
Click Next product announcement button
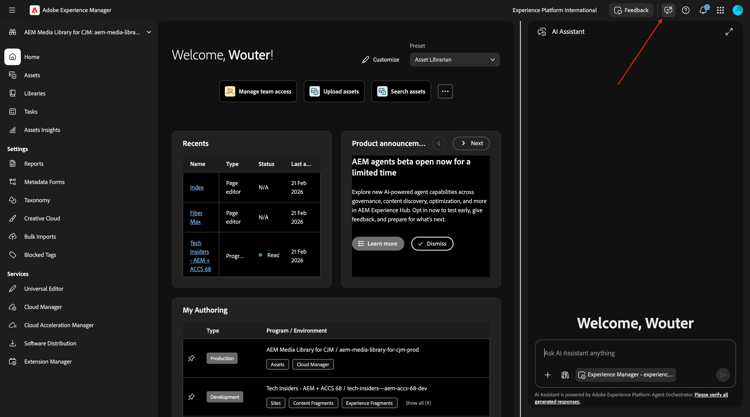pos(472,143)
